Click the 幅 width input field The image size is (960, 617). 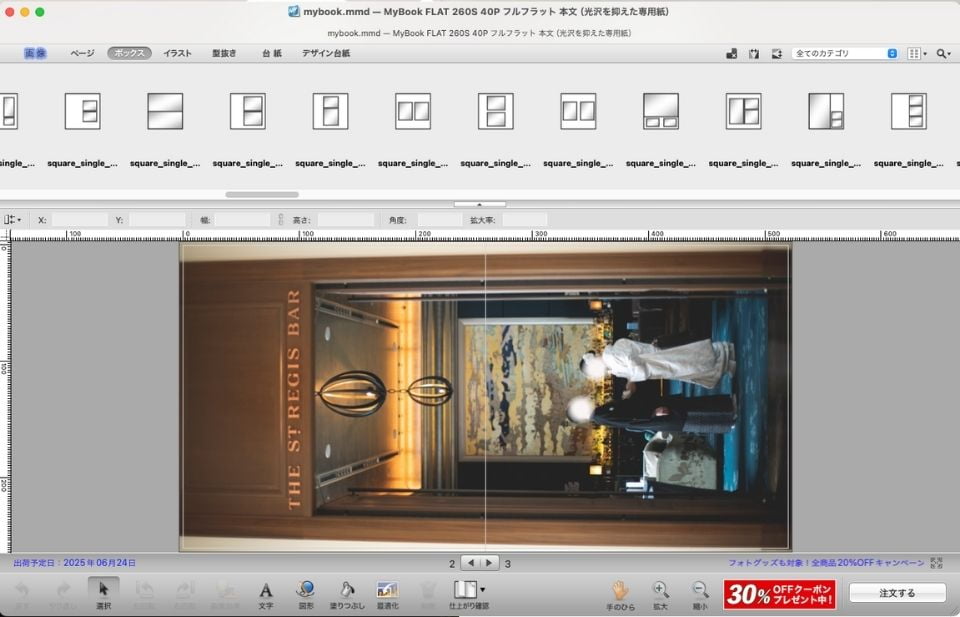[242, 220]
